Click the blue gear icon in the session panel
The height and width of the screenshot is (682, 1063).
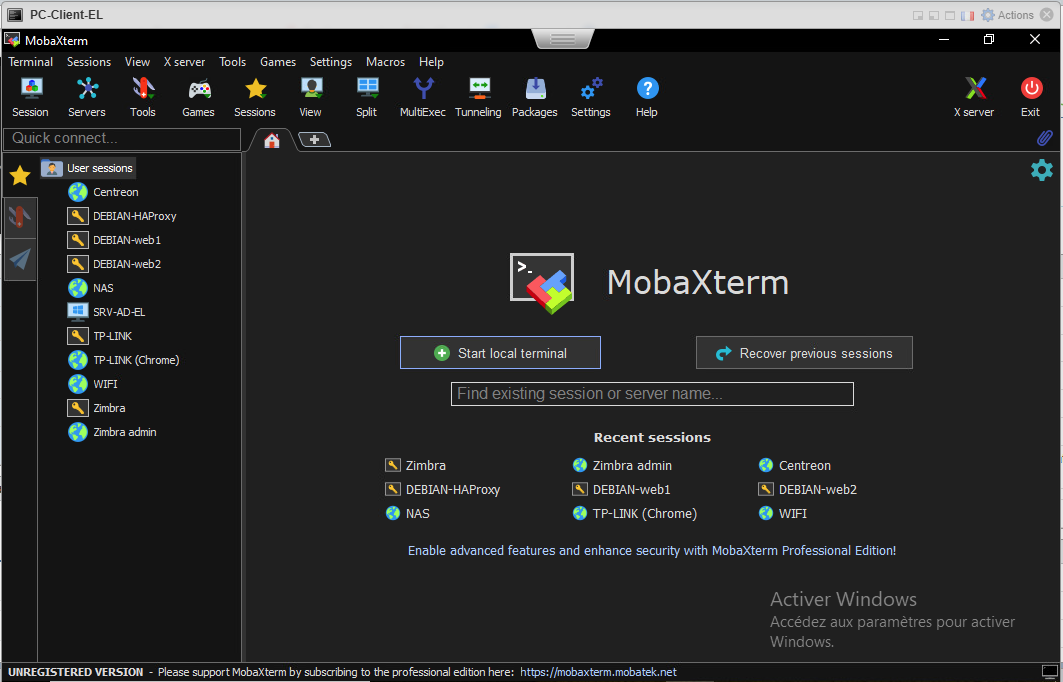1041,170
